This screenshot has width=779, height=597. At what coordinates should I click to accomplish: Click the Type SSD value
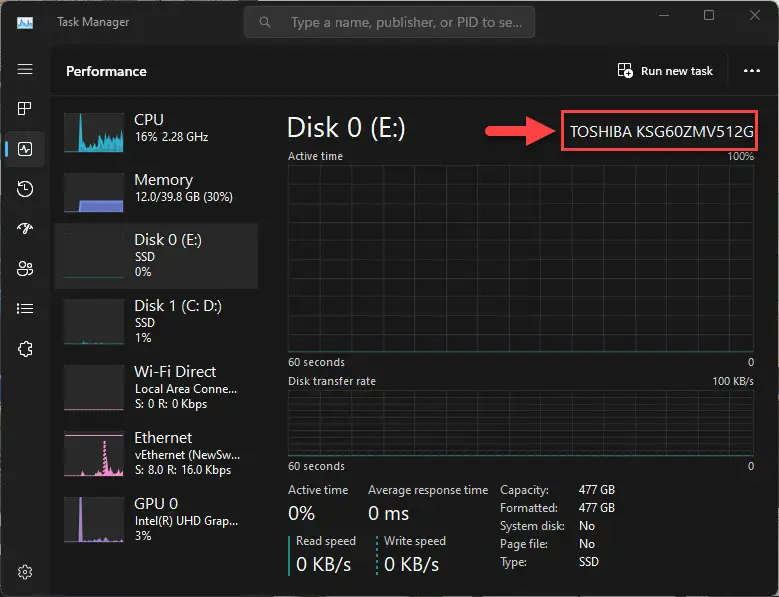tap(589, 562)
